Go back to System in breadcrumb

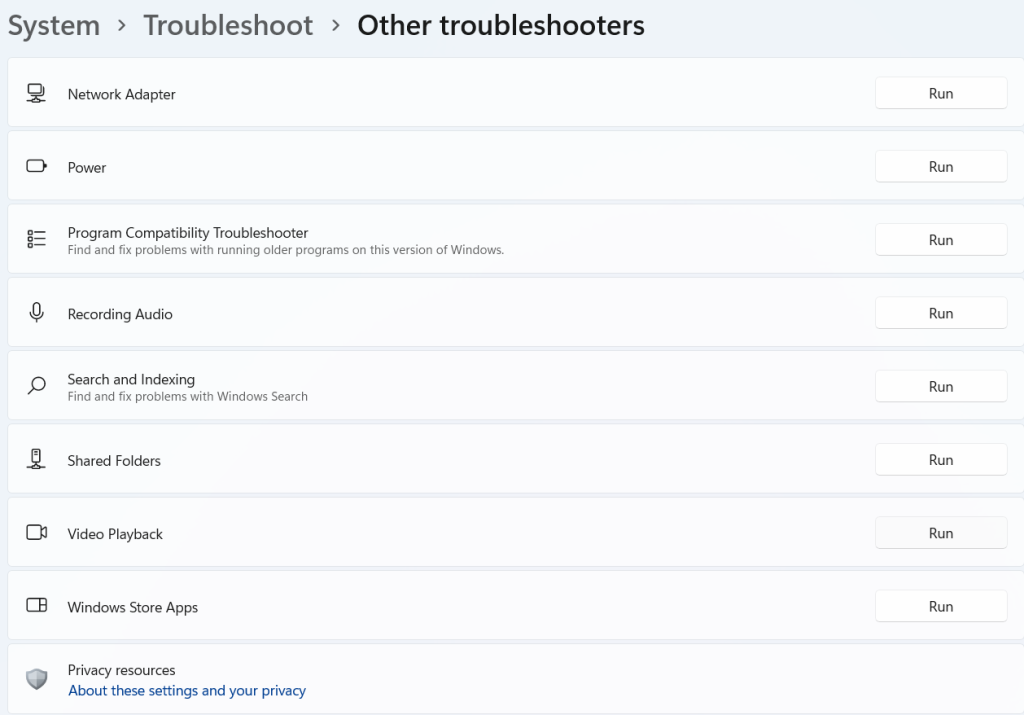[54, 25]
